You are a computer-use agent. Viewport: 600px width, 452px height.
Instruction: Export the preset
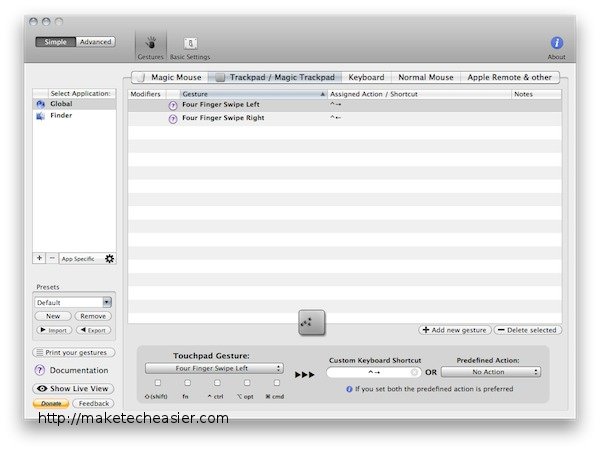pos(93,330)
